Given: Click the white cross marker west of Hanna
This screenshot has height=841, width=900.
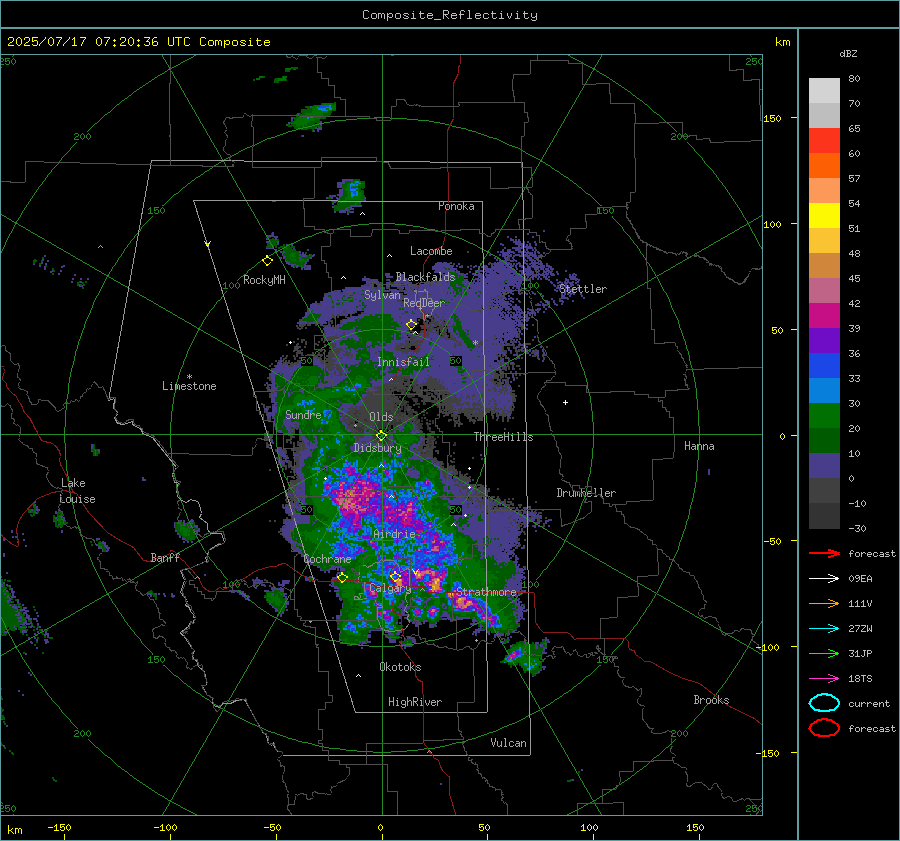Looking at the screenshot, I should click(x=565, y=402).
